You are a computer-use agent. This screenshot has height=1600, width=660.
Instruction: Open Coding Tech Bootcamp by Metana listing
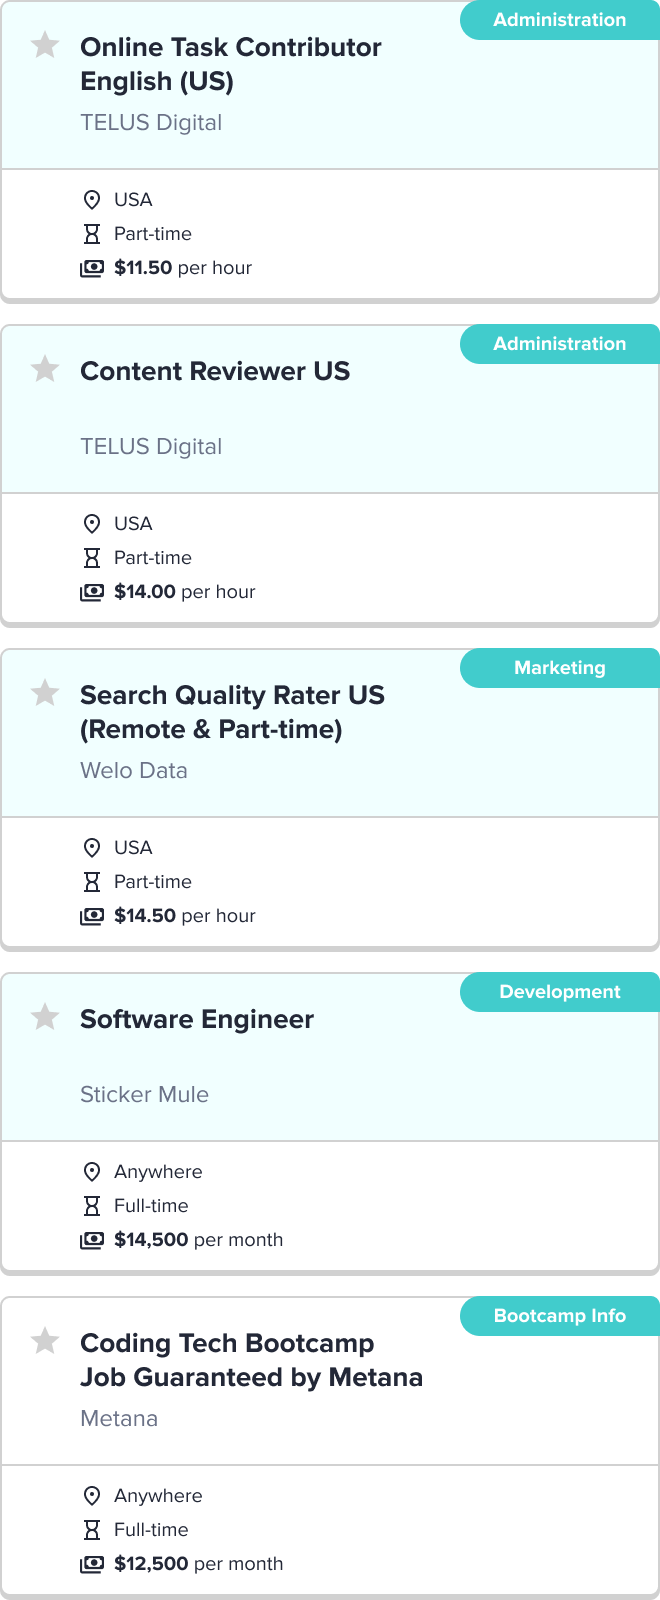click(251, 1360)
